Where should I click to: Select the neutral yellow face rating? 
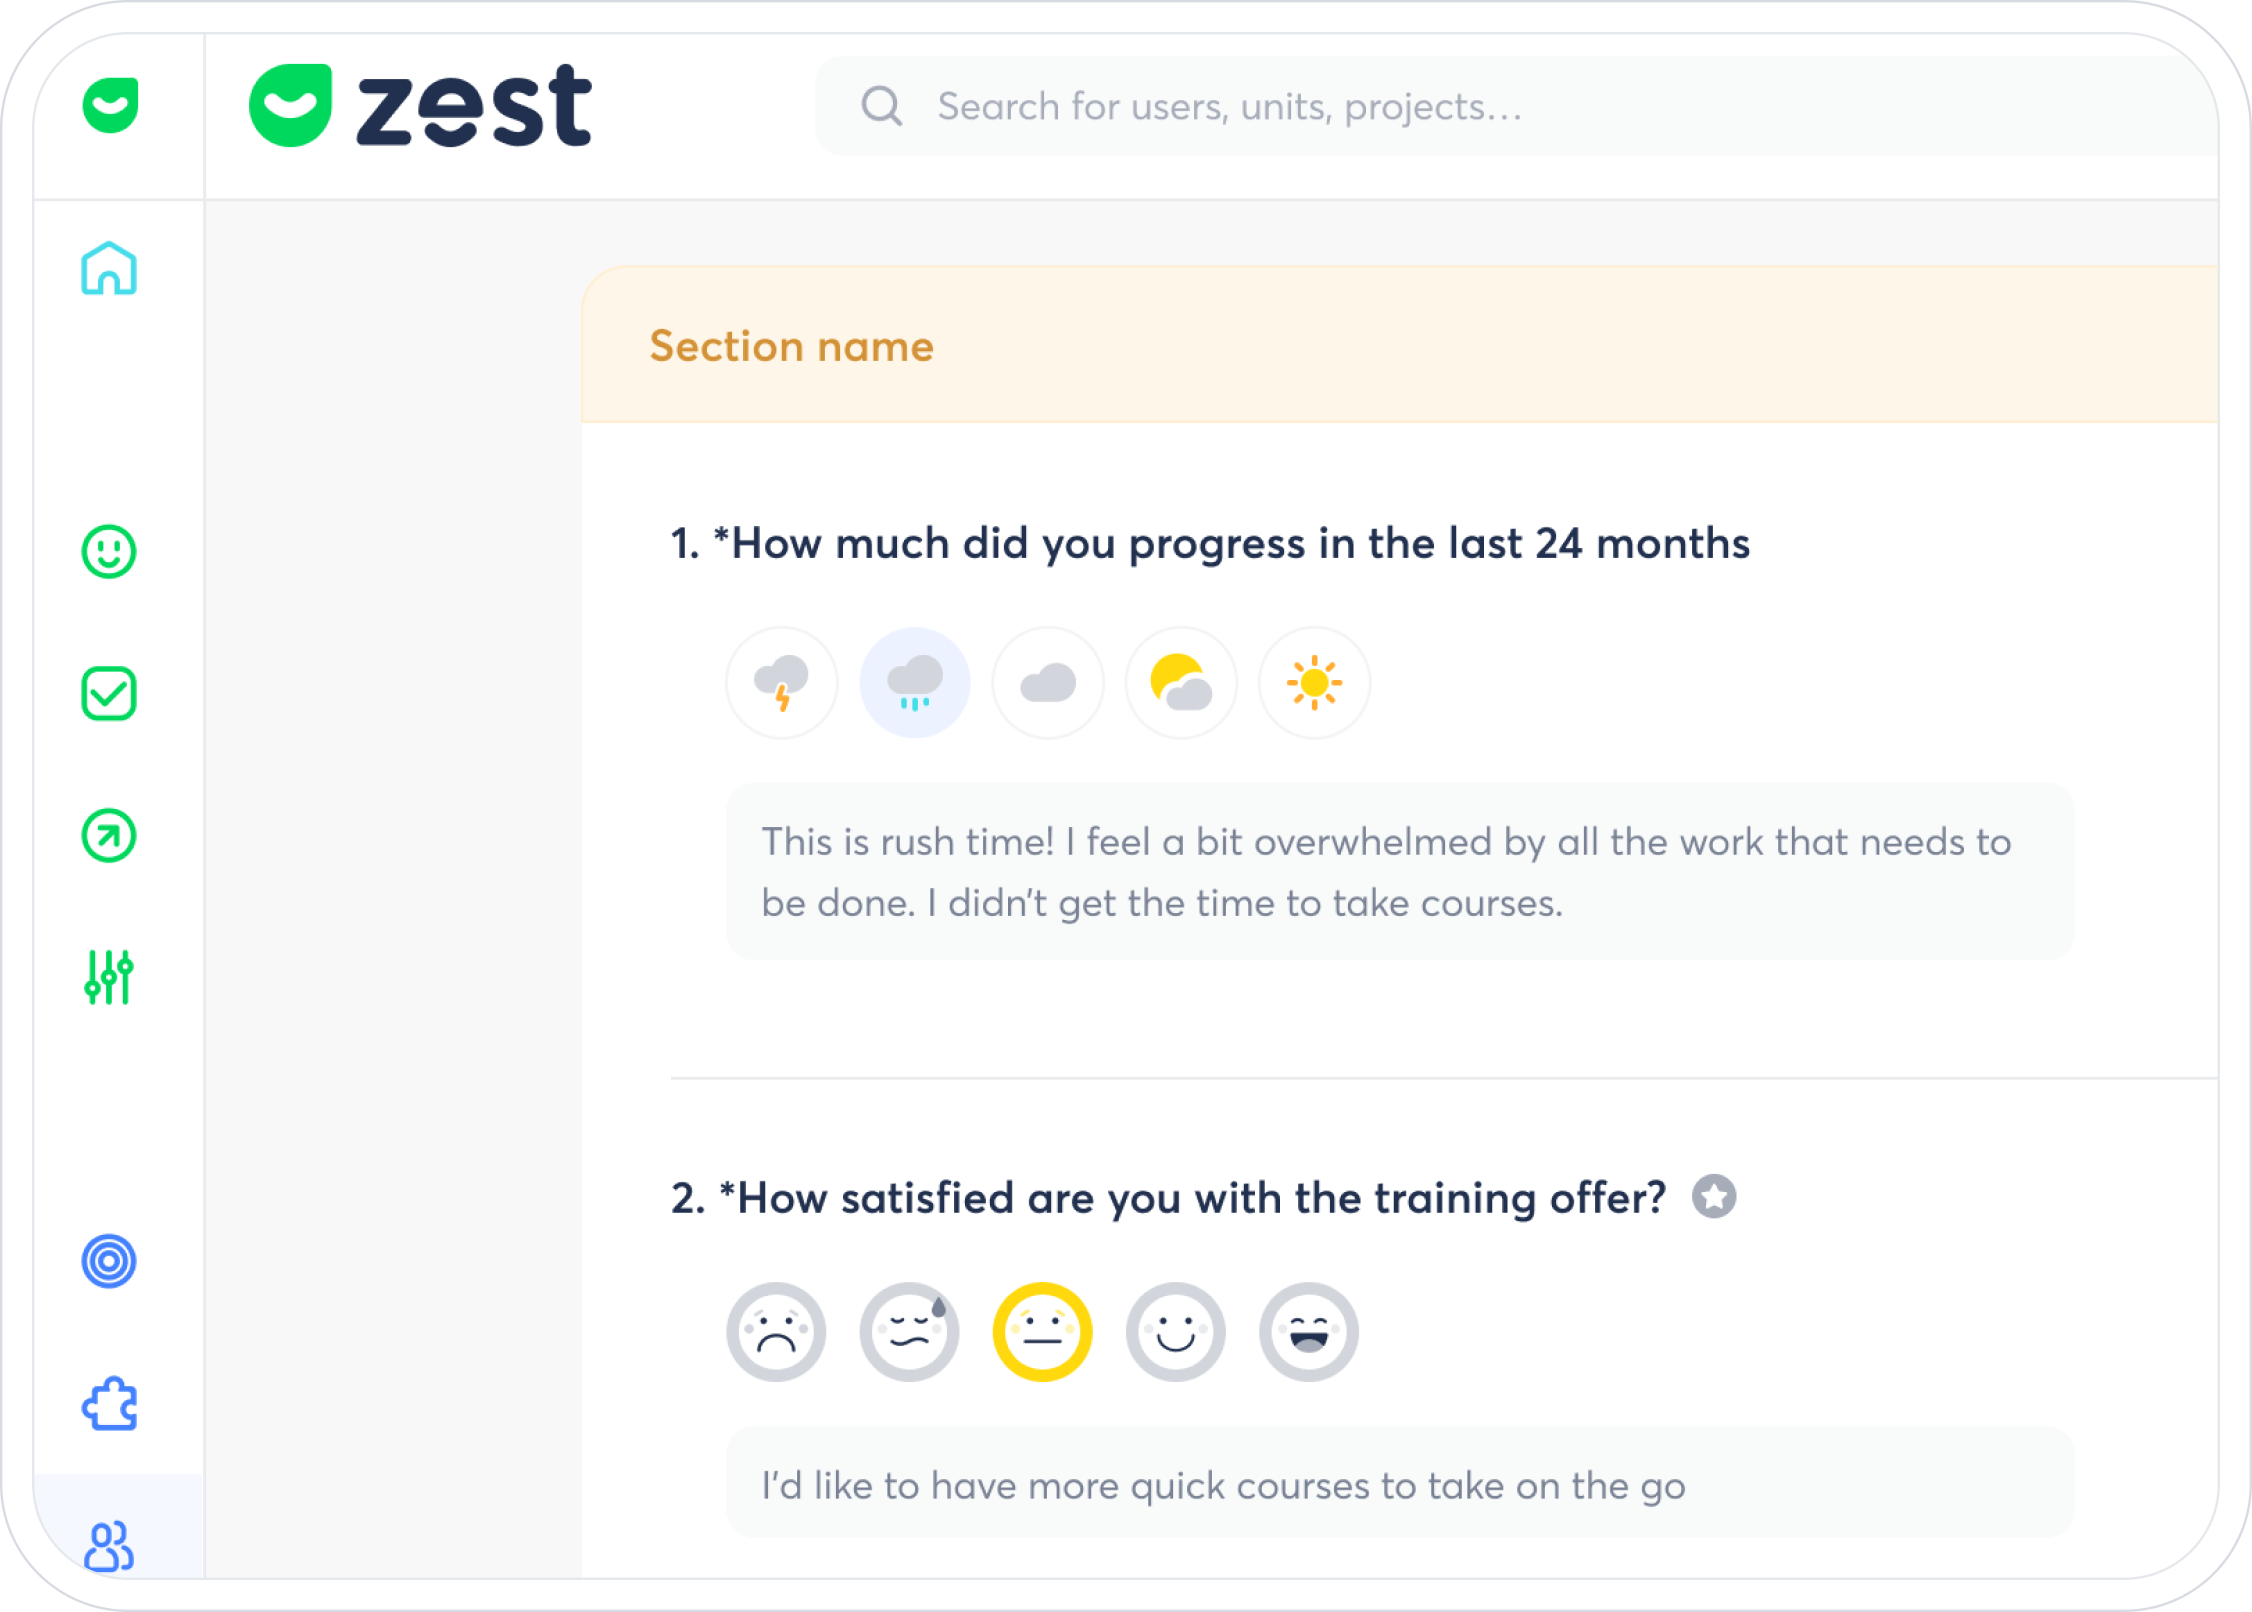[x=1042, y=1332]
